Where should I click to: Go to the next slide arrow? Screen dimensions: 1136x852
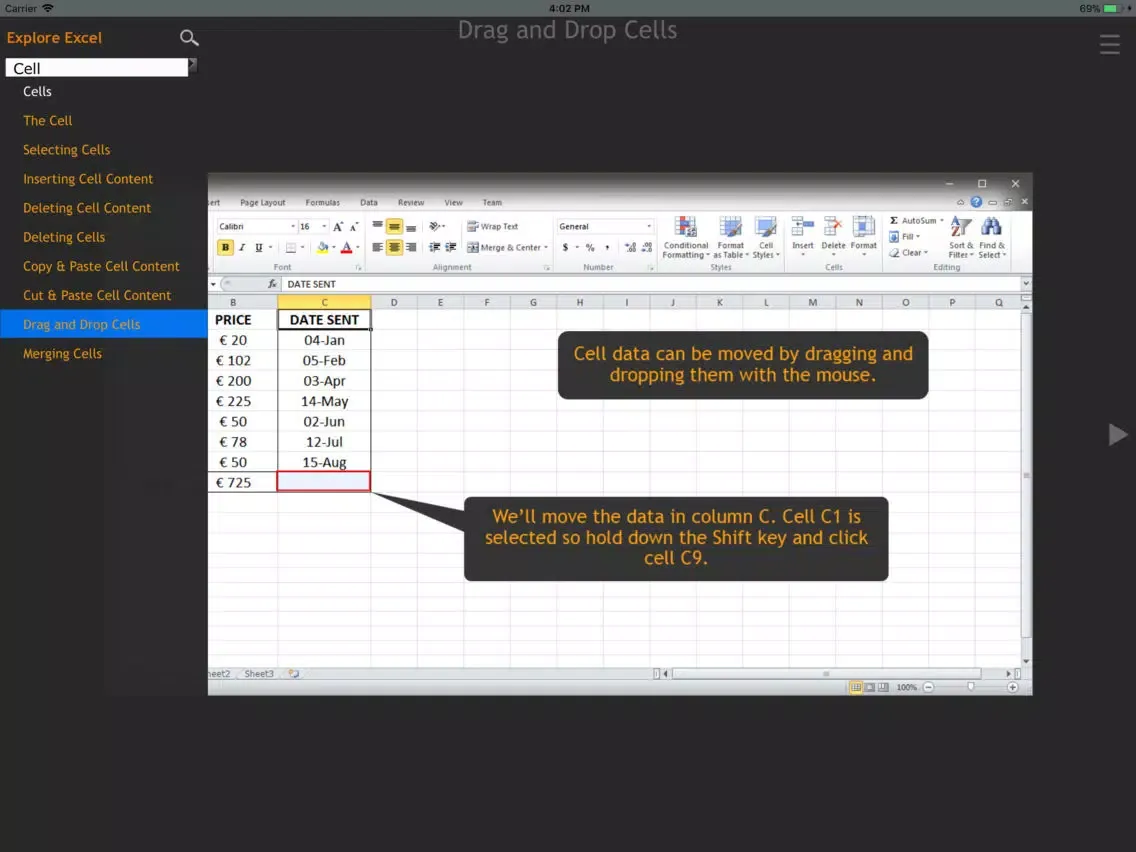pos(1117,435)
